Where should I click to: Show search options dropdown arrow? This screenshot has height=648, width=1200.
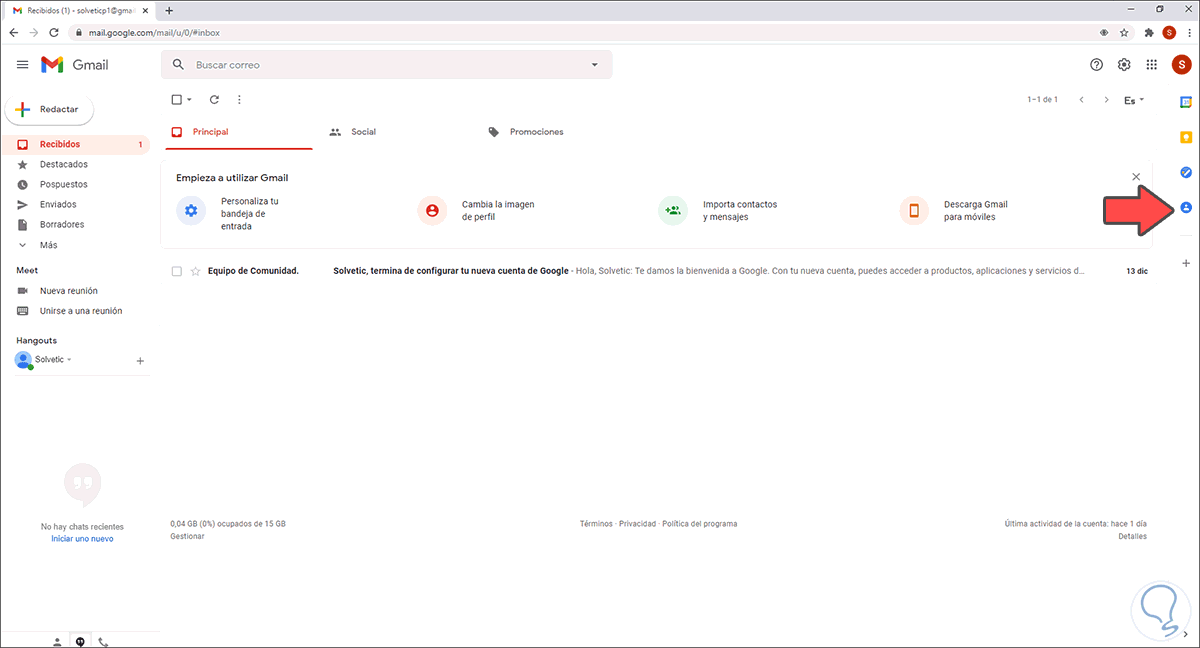point(594,65)
